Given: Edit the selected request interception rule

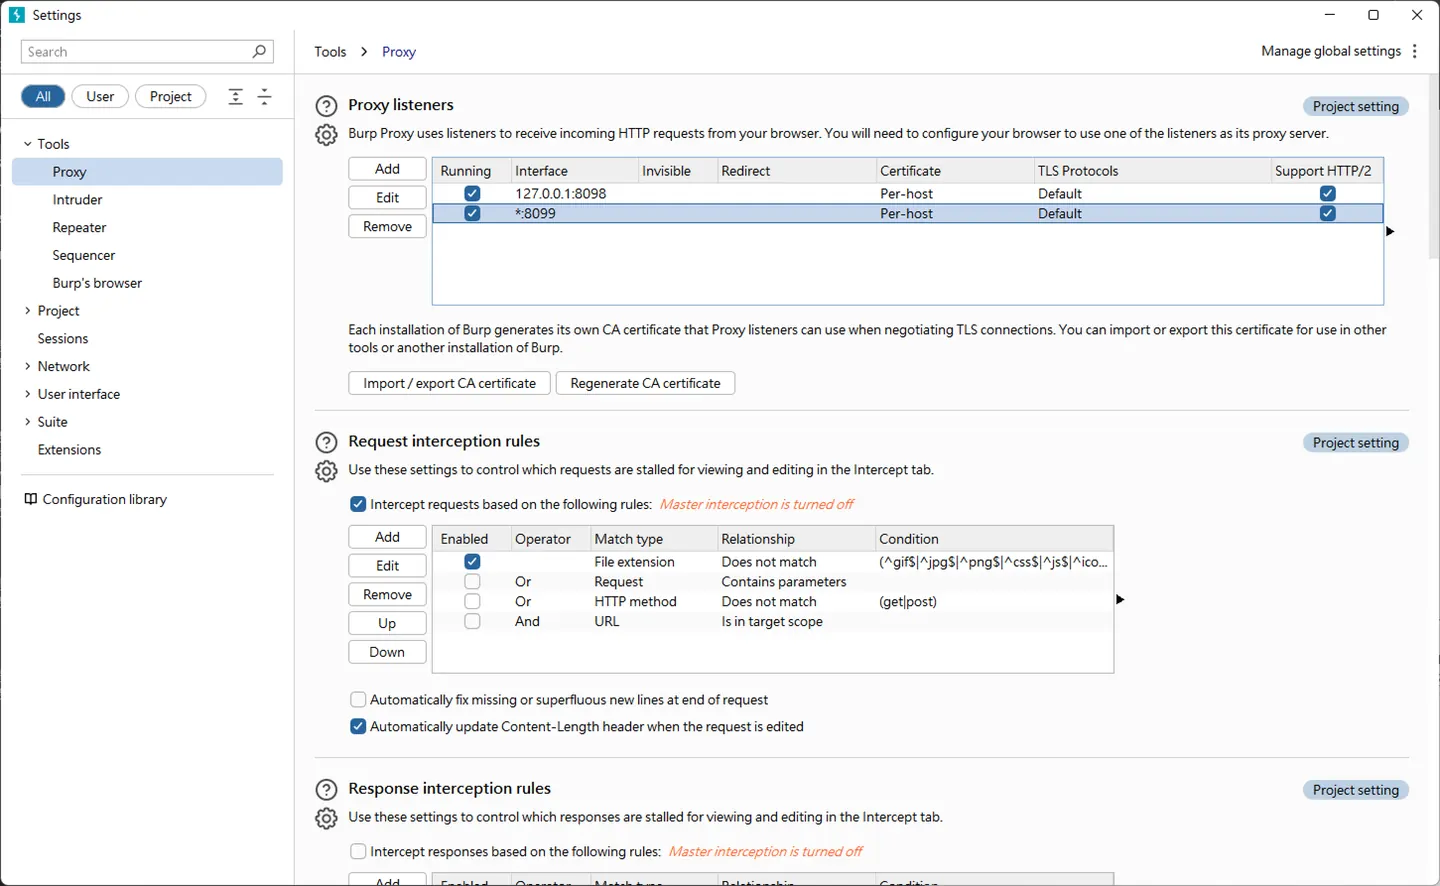Looking at the screenshot, I should 388,566.
